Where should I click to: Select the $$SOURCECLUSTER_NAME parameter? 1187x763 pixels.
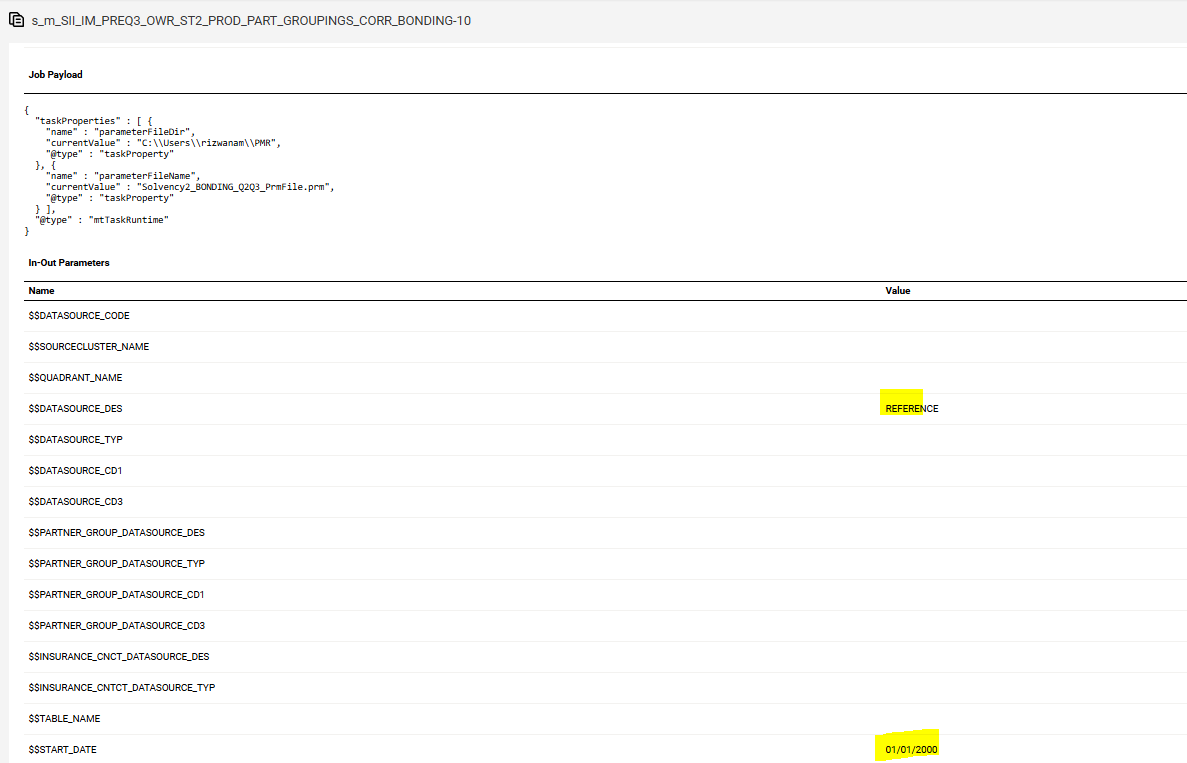[x=89, y=347]
